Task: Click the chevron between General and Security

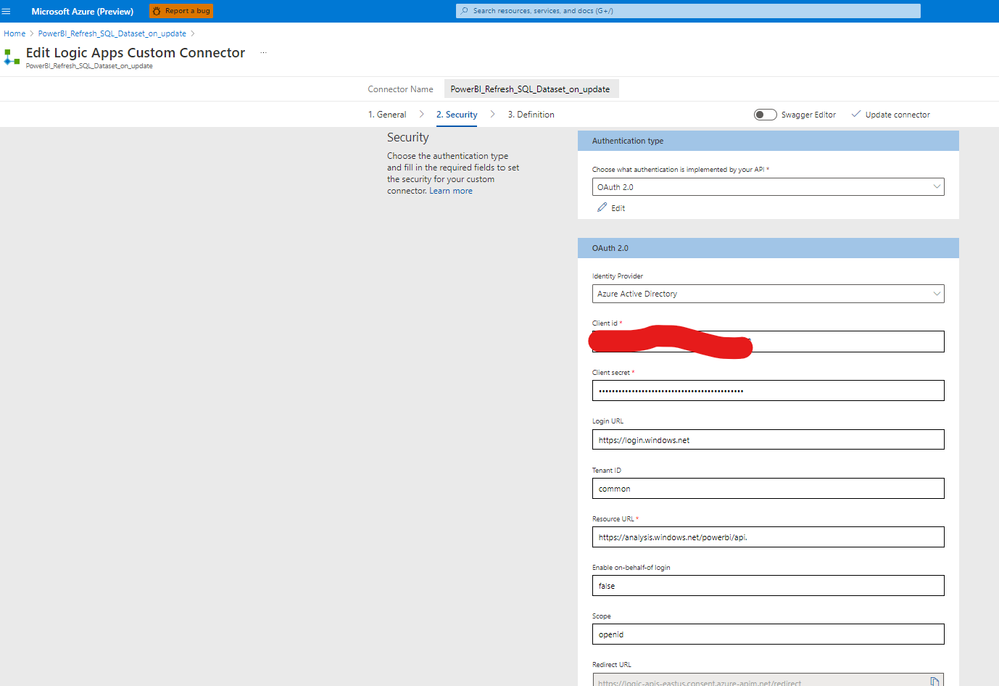Action: pos(421,114)
